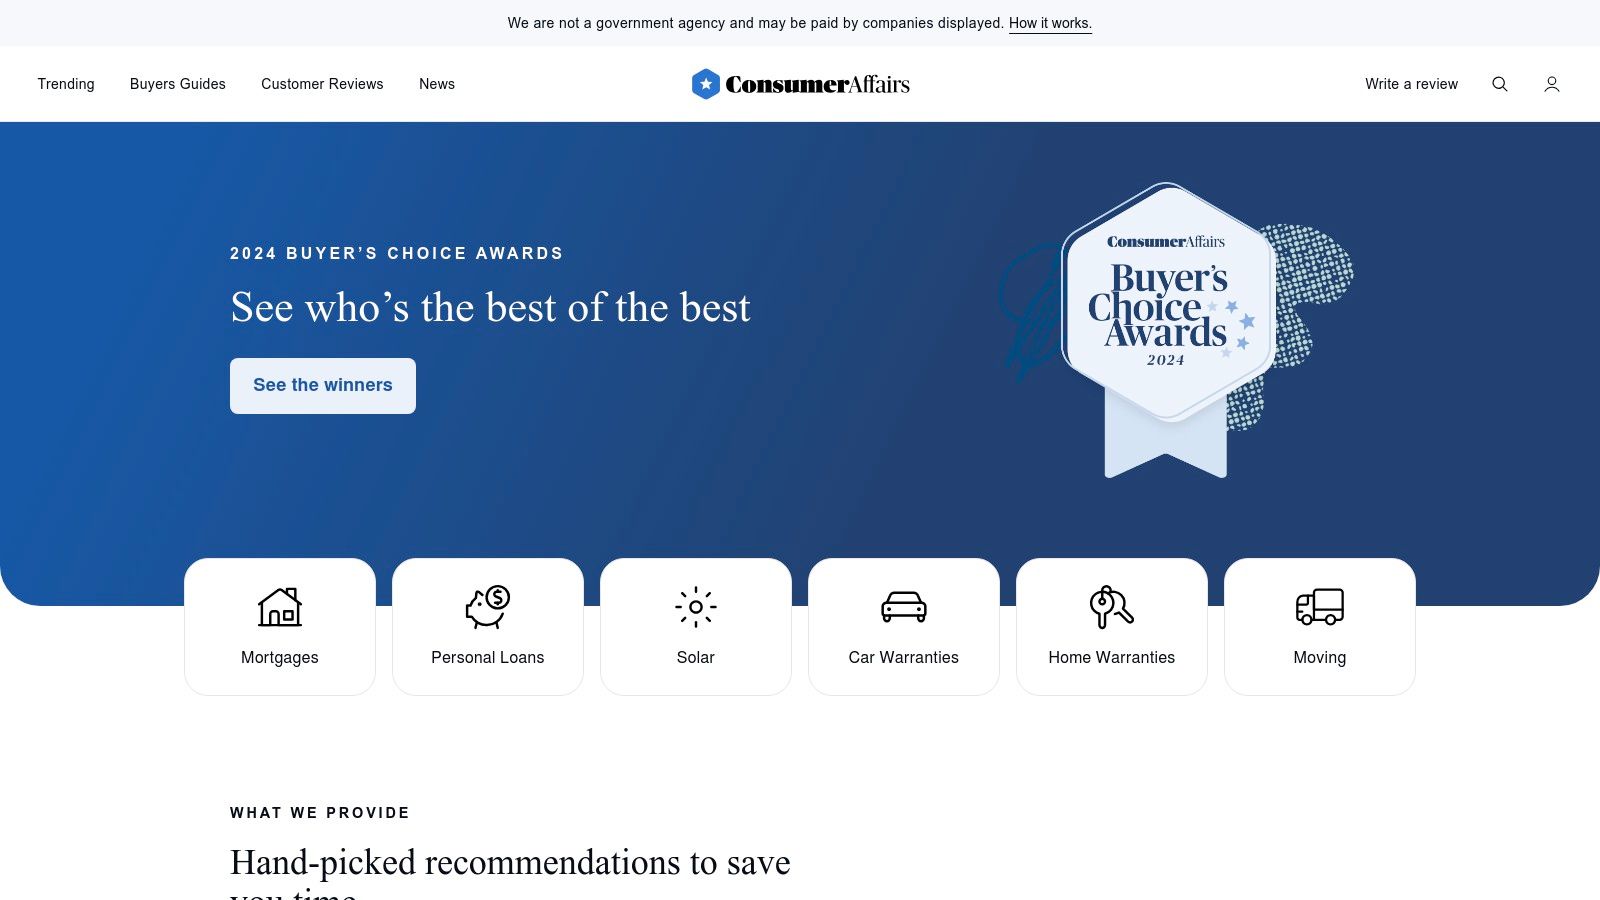This screenshot has width=1600, height=900.
Task: Open the News menu
Action: click(437, 84)
